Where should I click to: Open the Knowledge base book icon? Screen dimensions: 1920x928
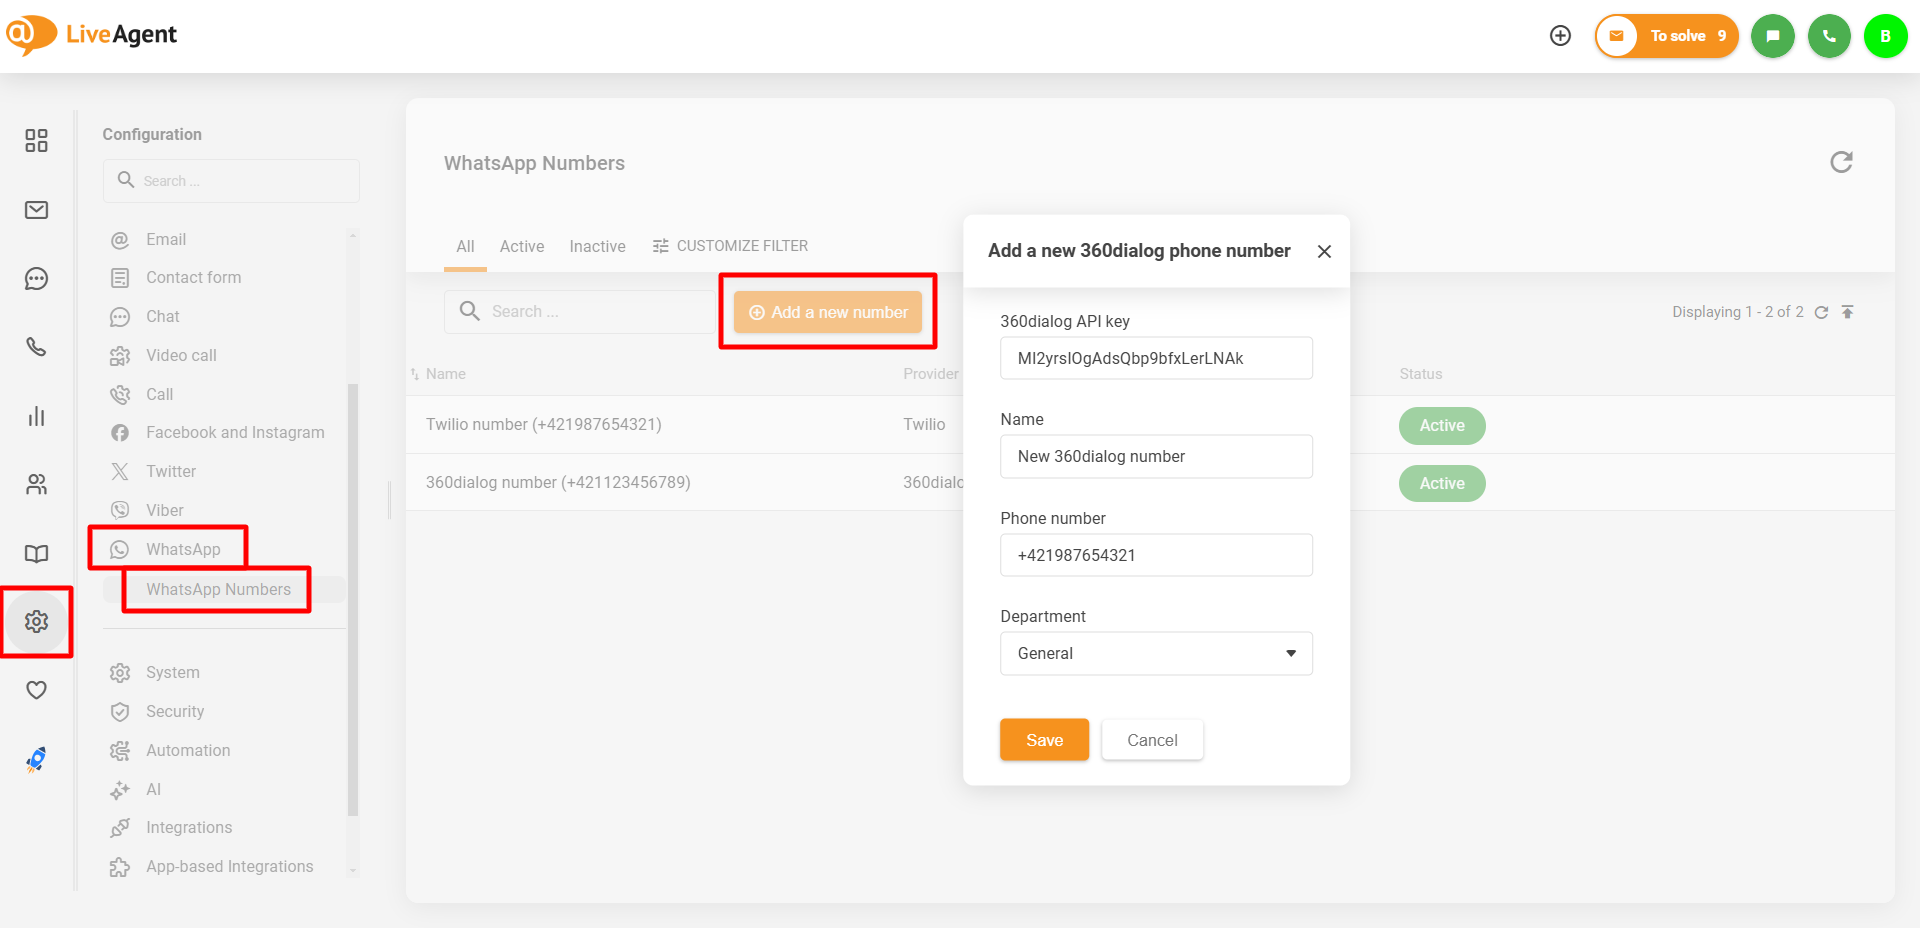coord(36,554)
